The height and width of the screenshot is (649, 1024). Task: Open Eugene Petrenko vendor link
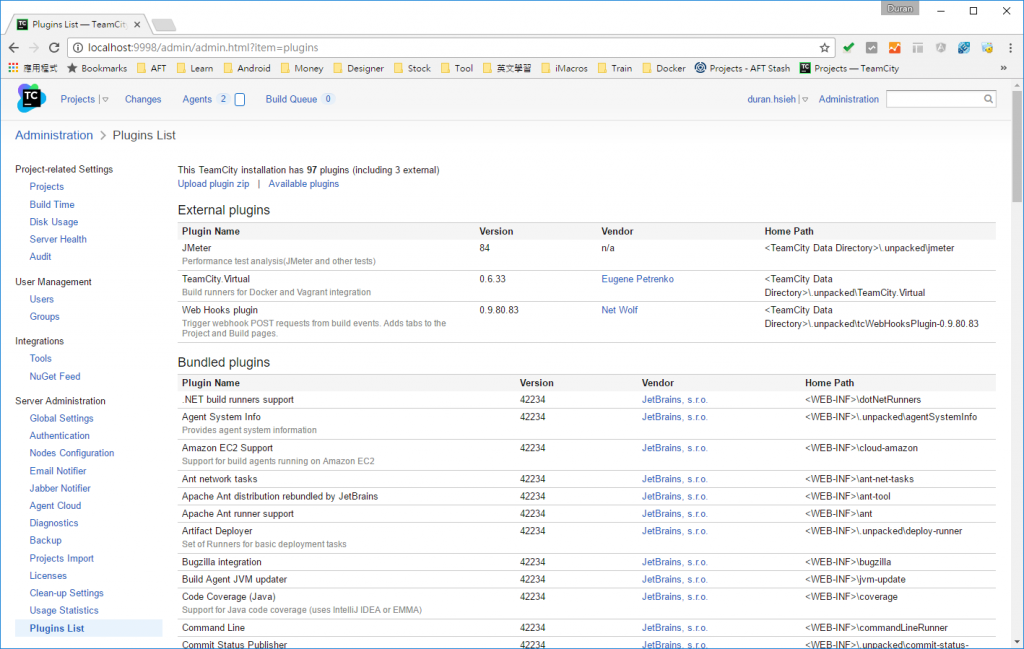pyautogui.click(x=637, y=279)
